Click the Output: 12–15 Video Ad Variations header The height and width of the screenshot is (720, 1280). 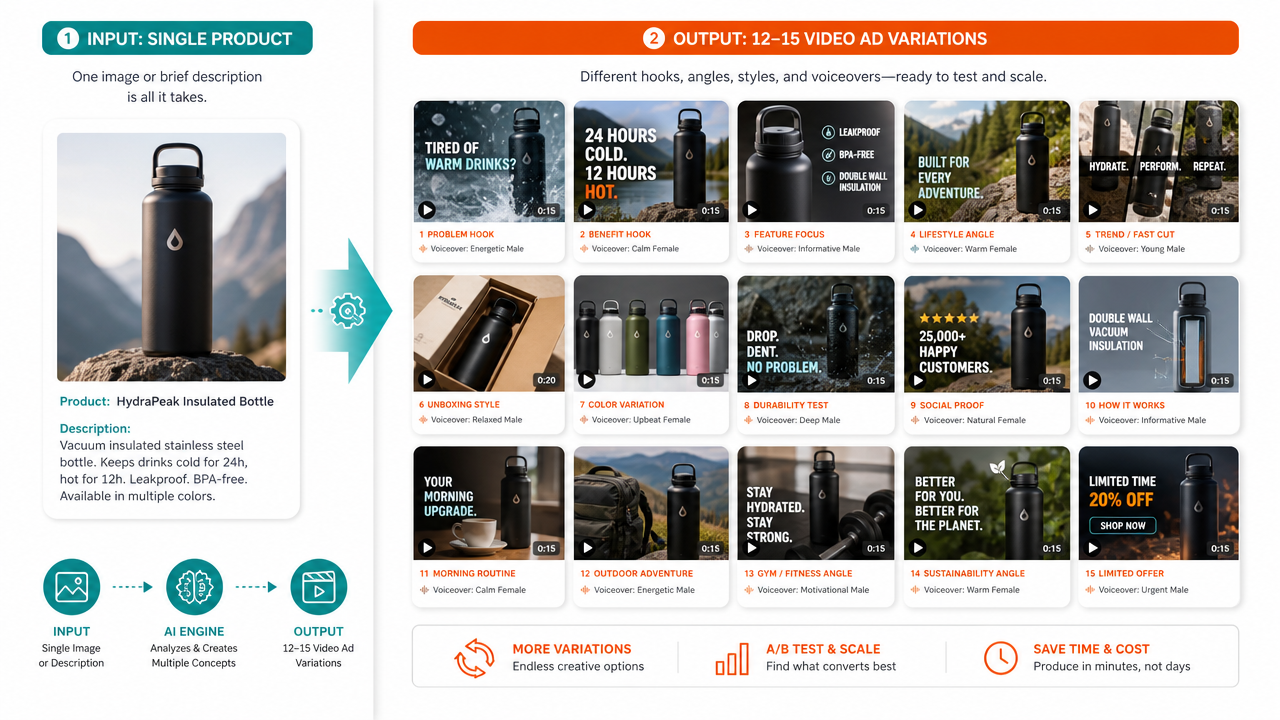[826, 39]
